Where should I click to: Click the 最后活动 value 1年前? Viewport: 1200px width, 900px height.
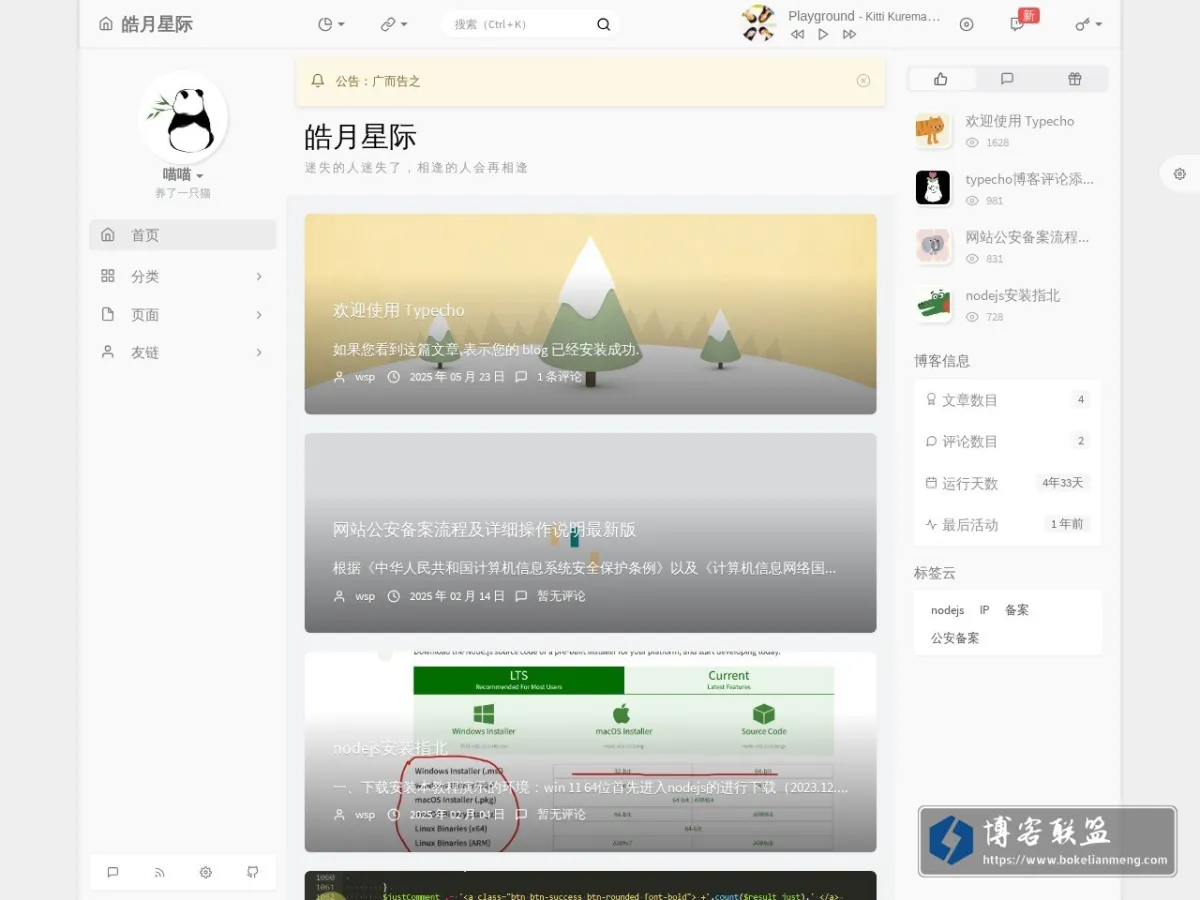tap(1067, 524)
